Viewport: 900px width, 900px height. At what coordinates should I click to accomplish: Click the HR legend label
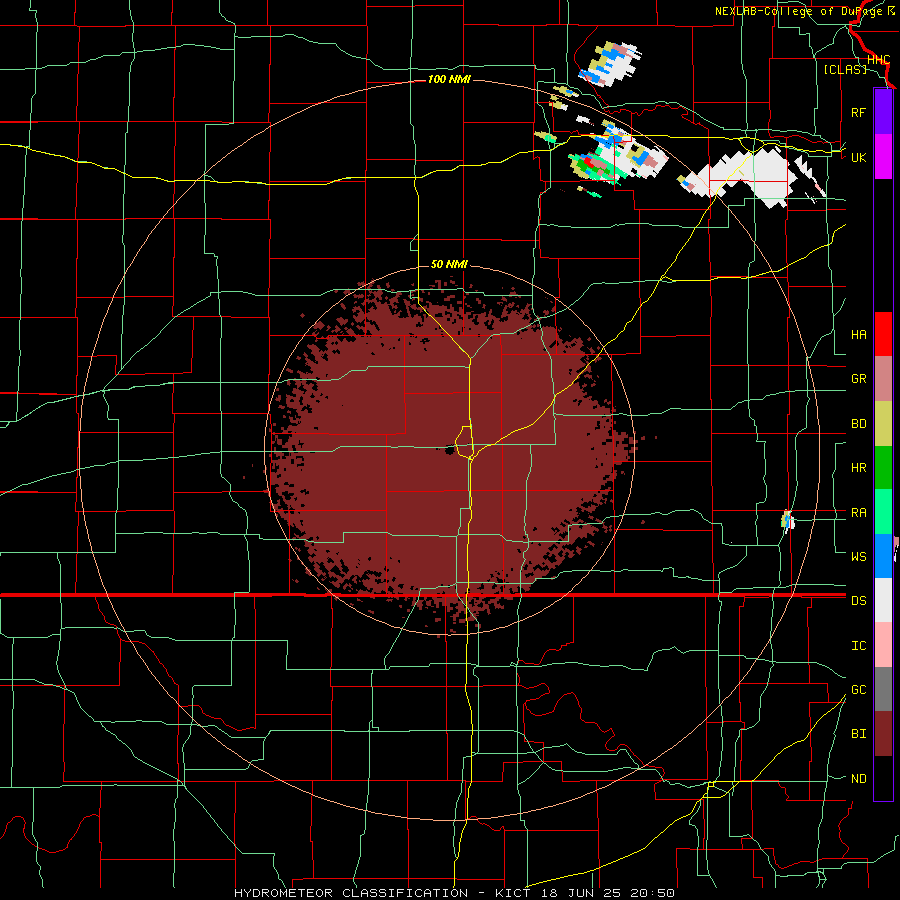pos(858,468)
